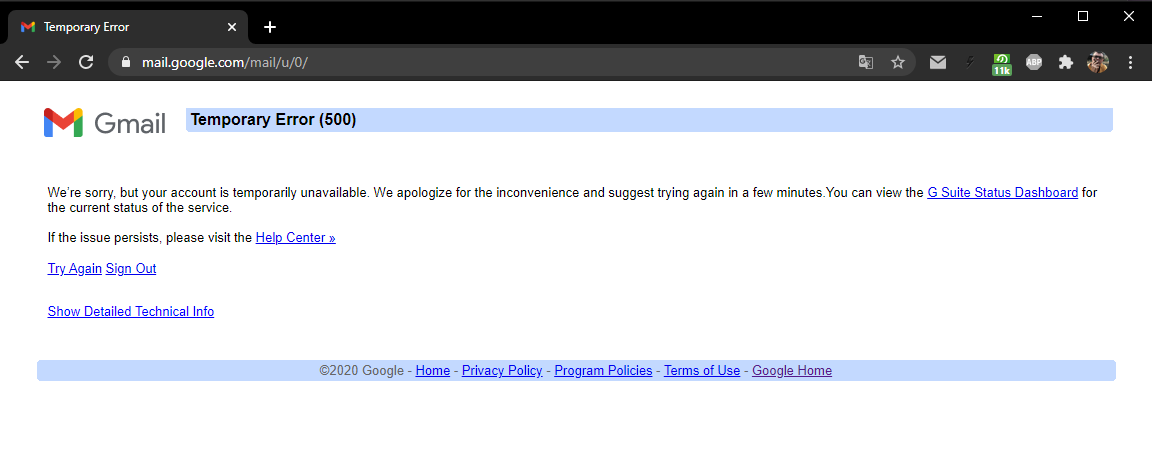This screenshot has height=462, width=1152.
Task: Open the Privacy Policy footer link
Action: [x=502, y=370]
